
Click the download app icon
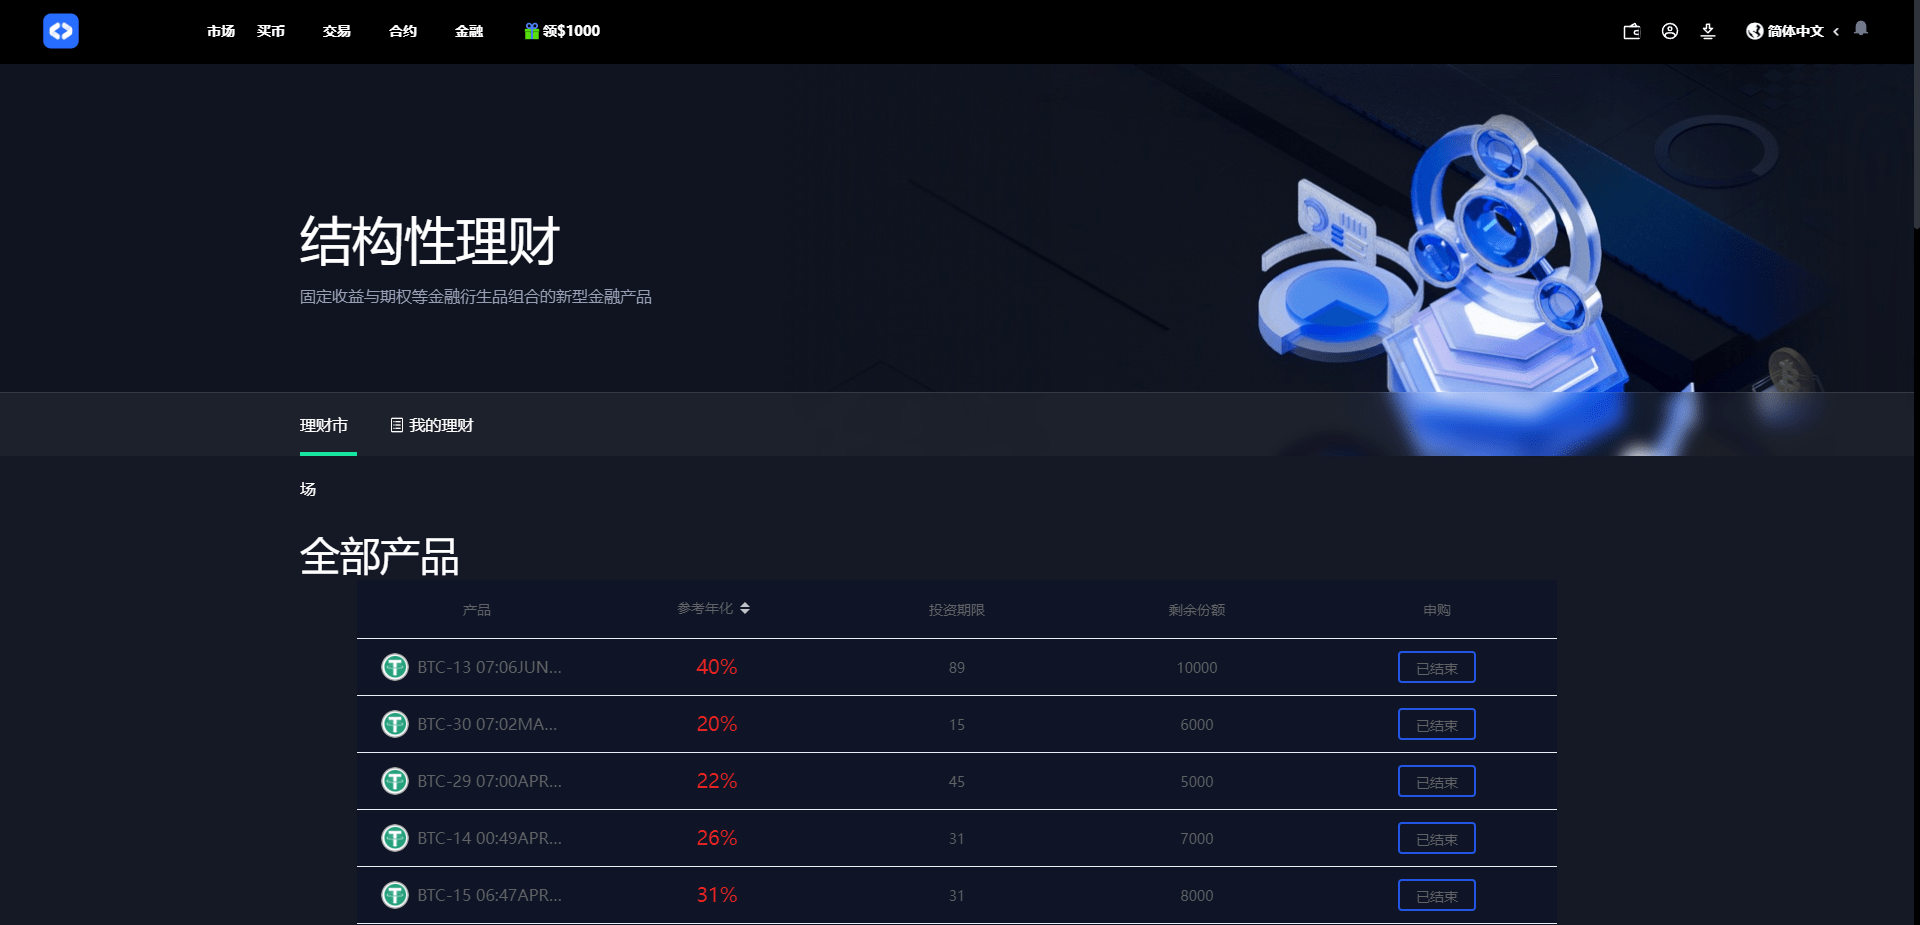pyautogui.click(x=1708, y=31)
